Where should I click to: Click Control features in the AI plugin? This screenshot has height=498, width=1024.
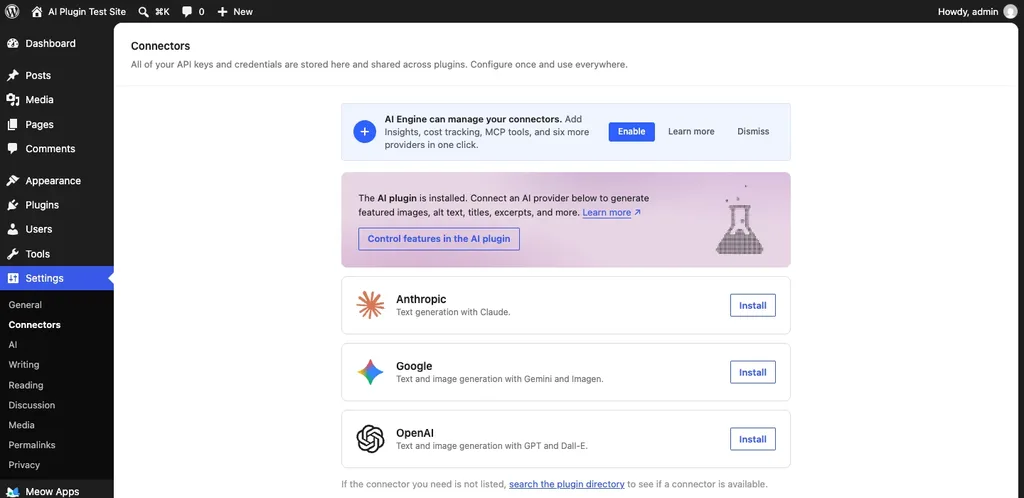439,239
